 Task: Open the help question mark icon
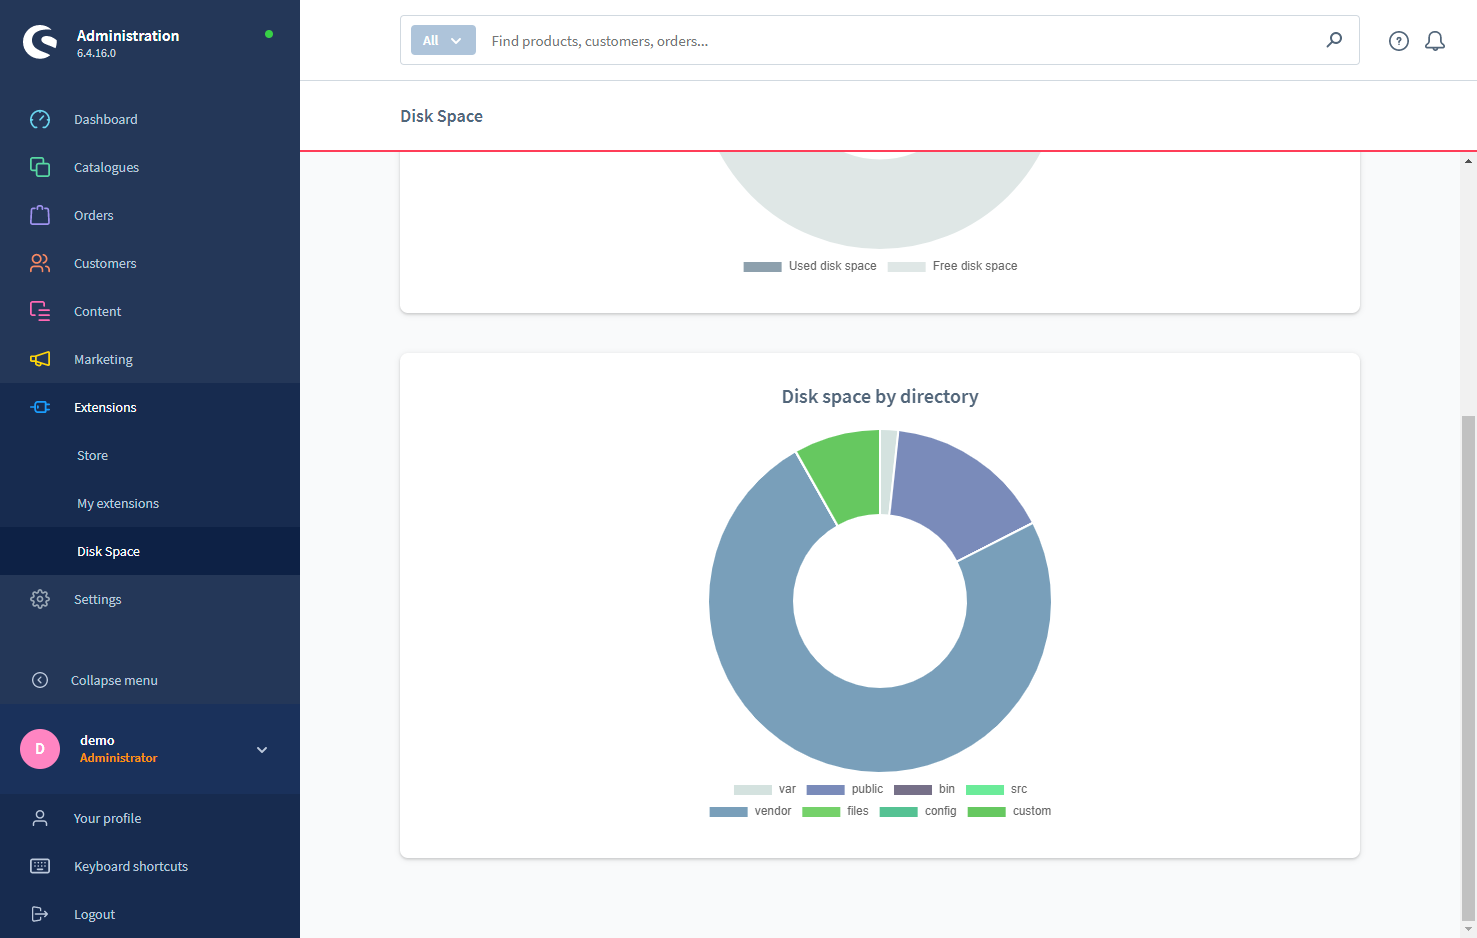pos(1399,41)
